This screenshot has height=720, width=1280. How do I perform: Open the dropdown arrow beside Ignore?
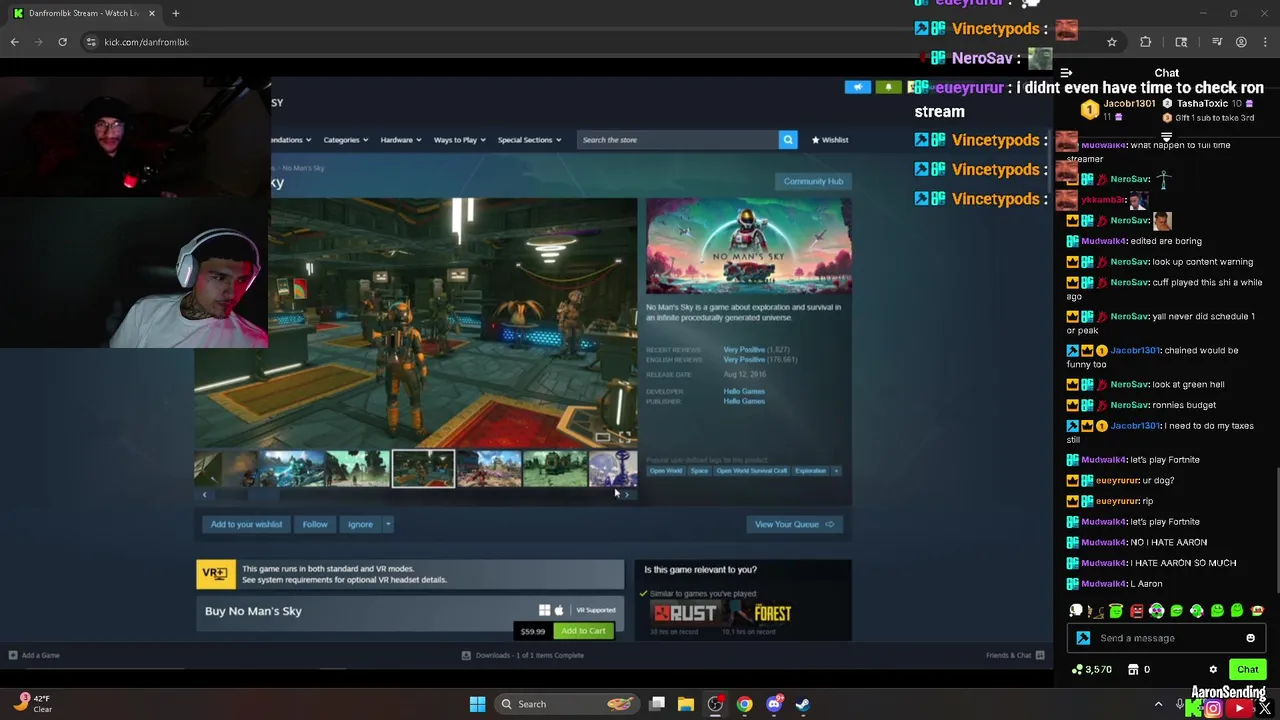388,524
